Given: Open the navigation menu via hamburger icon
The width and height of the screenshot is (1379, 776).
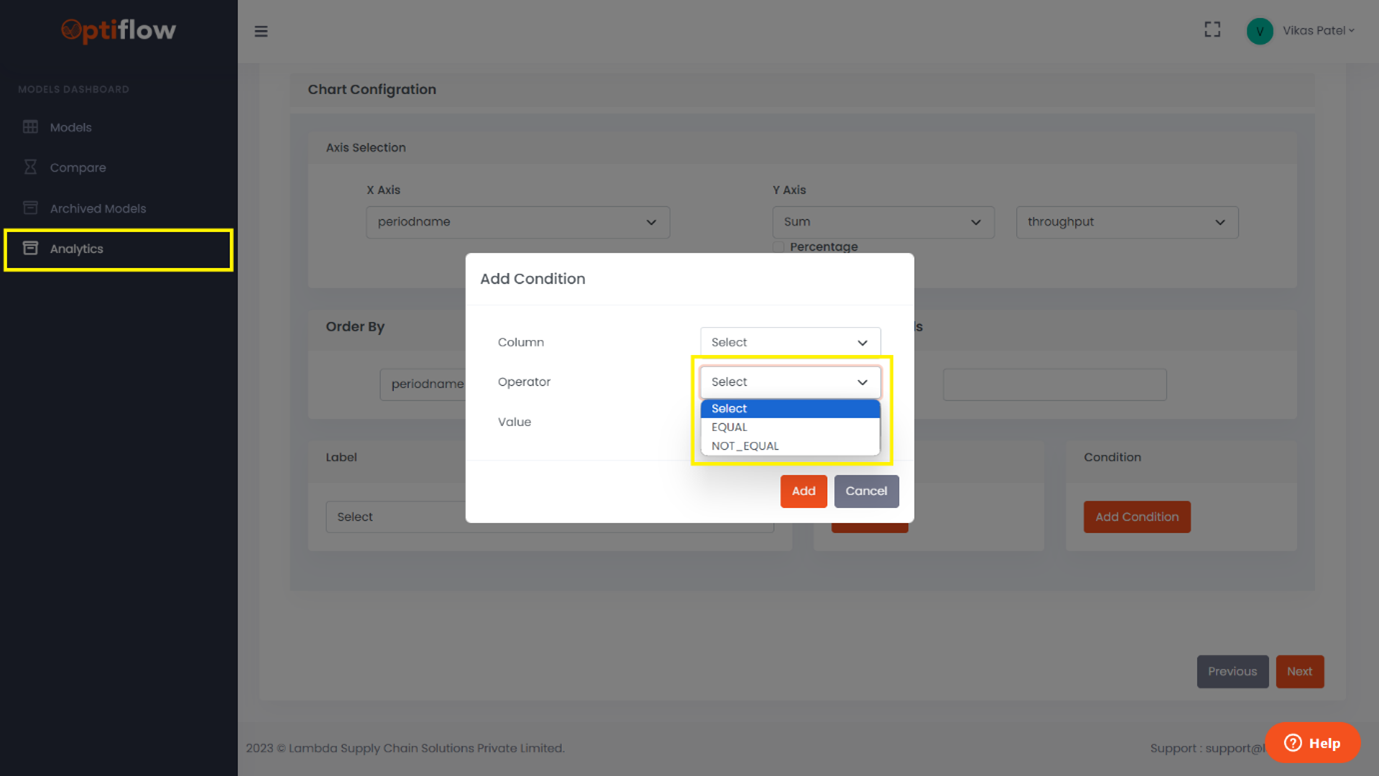Looking at the screenshot, I should click(x=261, y=31).
